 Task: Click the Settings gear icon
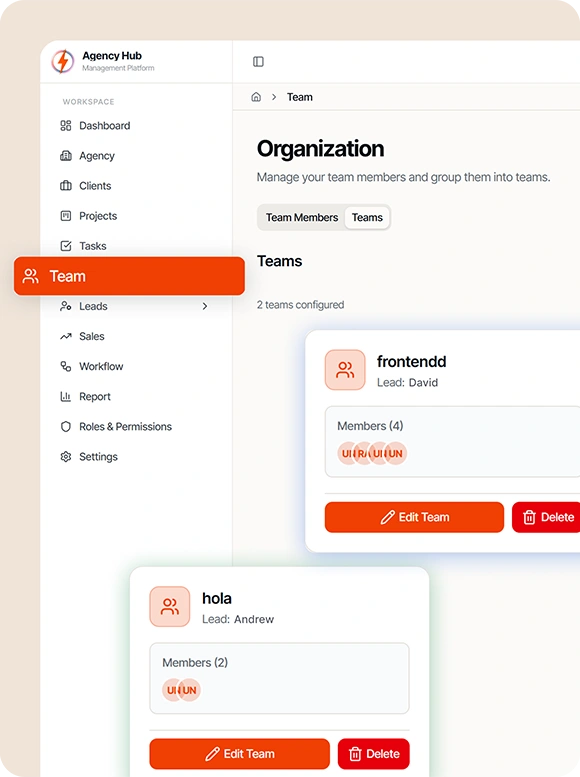pyautogui.click(x=65, y=456)
